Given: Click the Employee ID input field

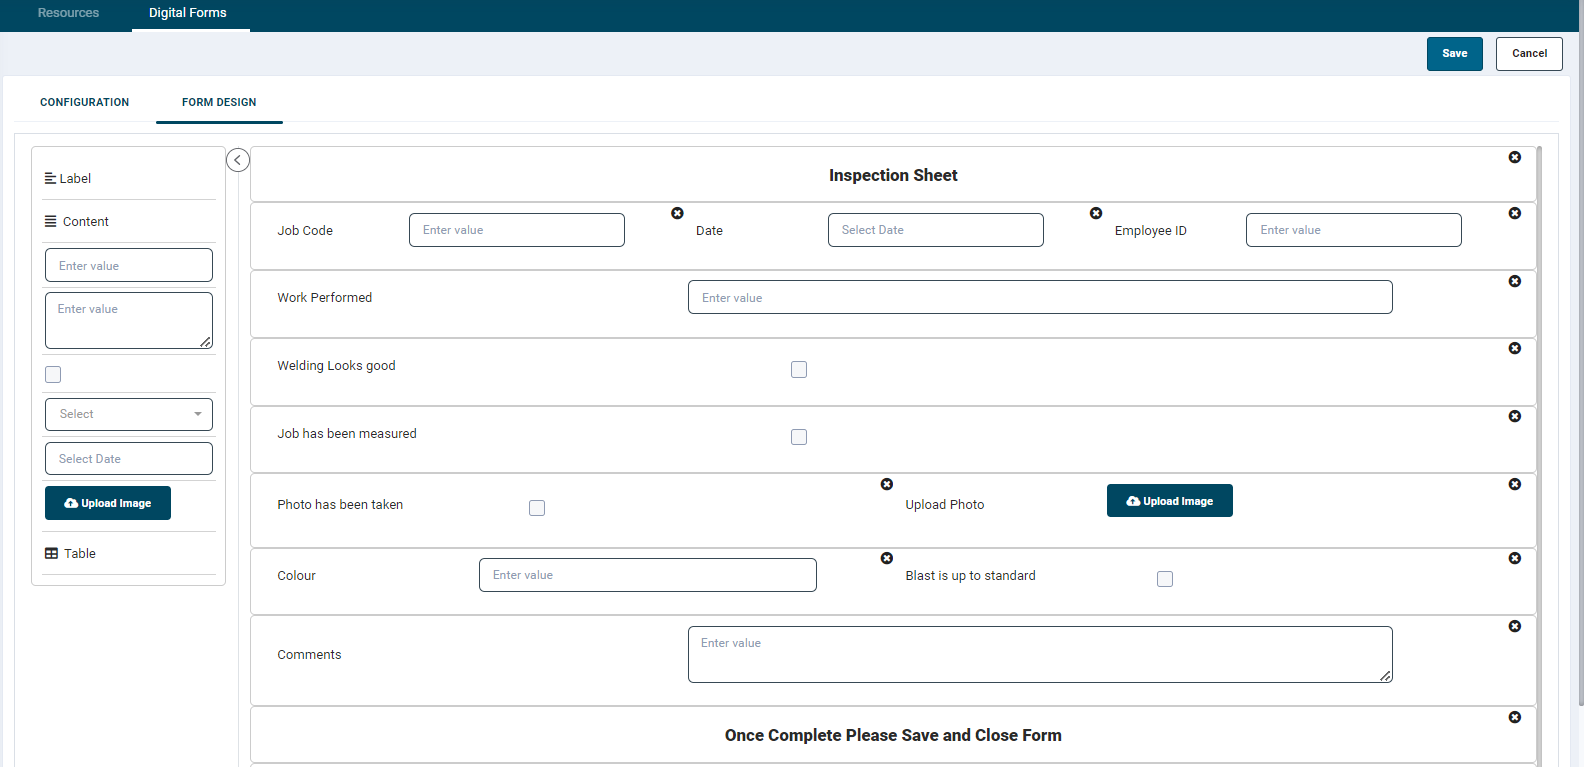Looking at the screenshot, I should 1352,230.
